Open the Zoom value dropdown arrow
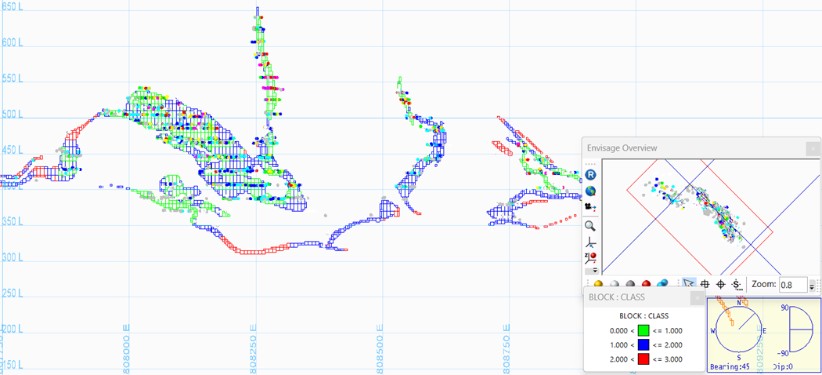822x375 pixels. click(812, 285)
